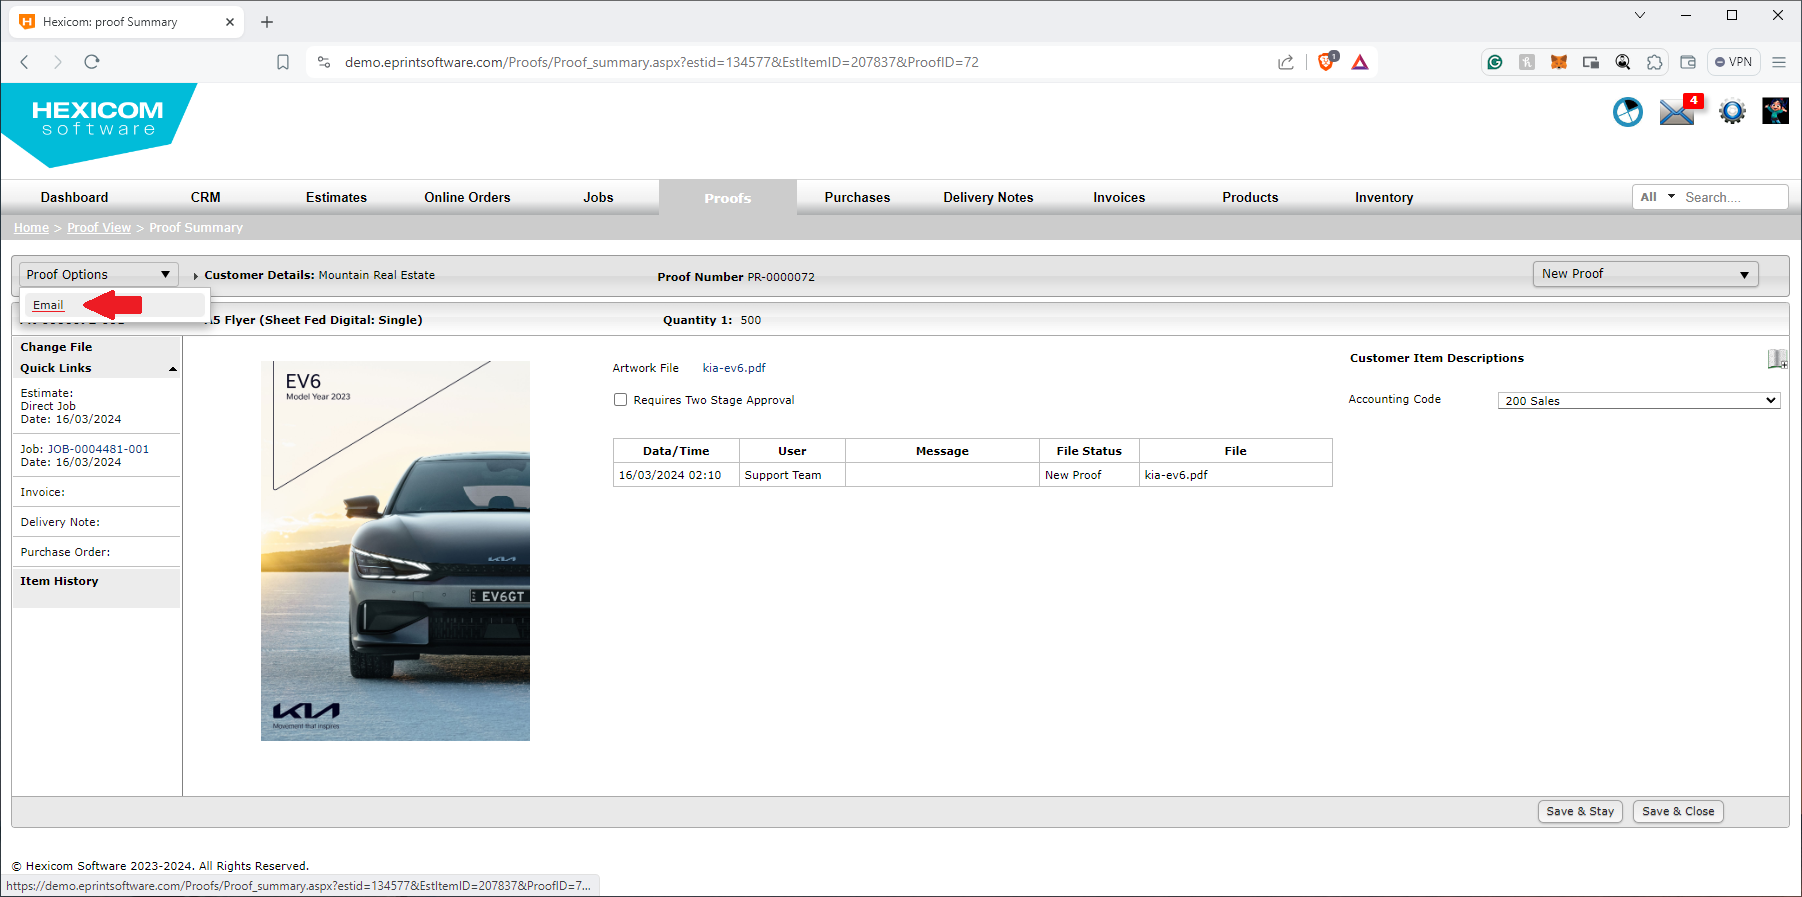This screenshot has width=1802, height=897.
Task: Open the extensions puzzle icon
Action: pyautogui.click(x=1655, y=62)
